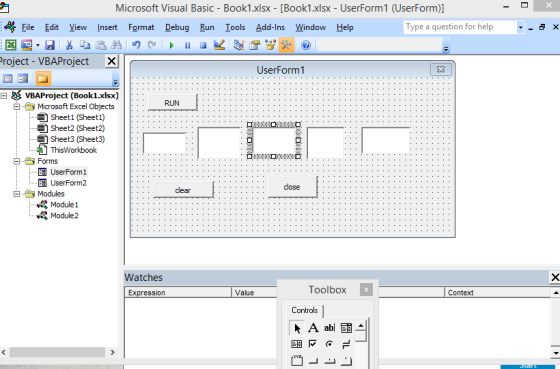Close the Project - VBAProject panel
Viewport: 560px width, 369px height.
coord(111,61)
